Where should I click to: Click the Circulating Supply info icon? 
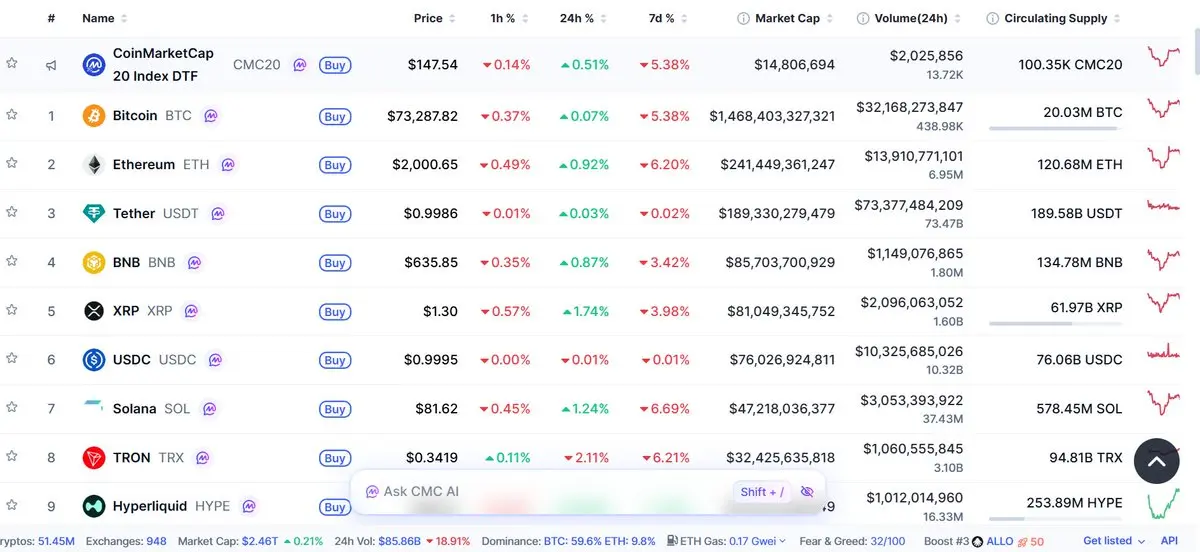click(993, 18)
